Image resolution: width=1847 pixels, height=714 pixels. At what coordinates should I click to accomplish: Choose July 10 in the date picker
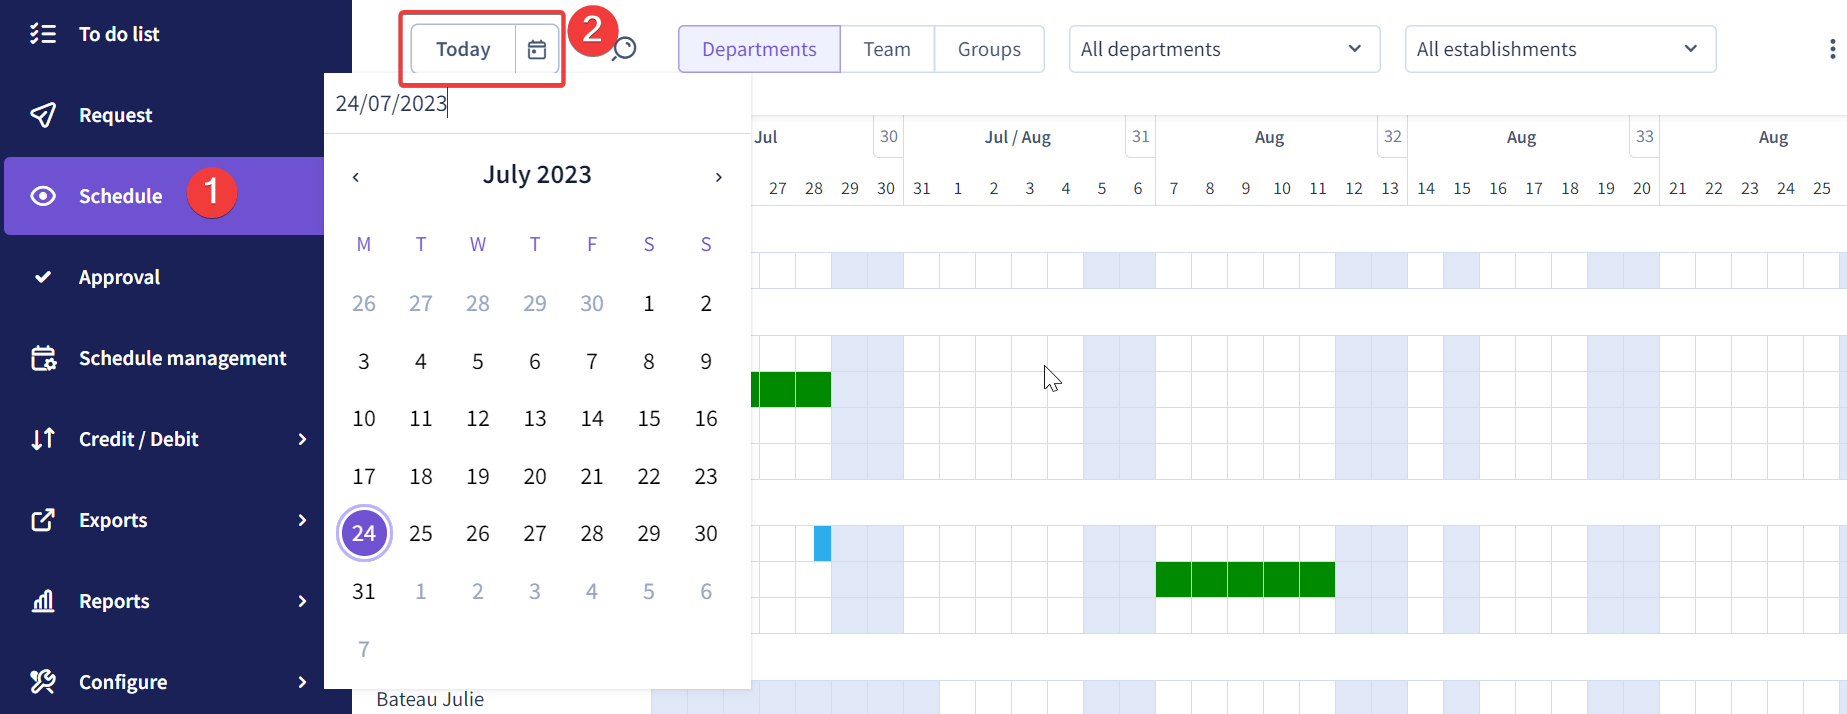tap(364, 418)
